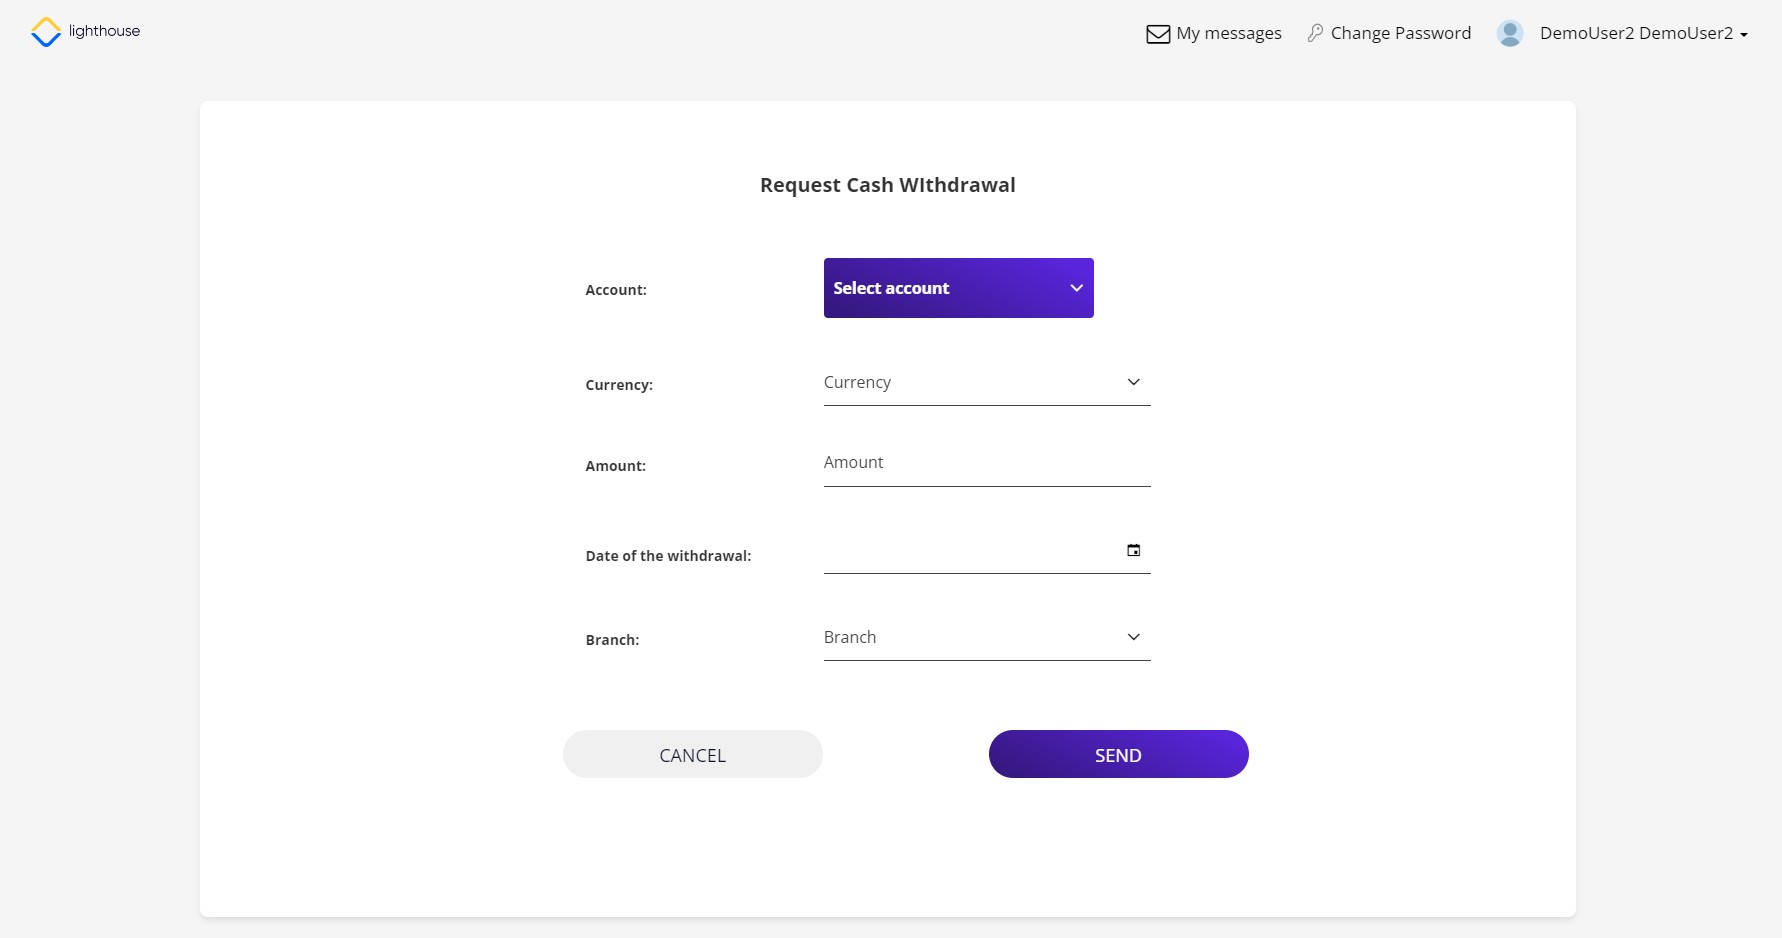Expand the Currency dropdown
Image resolution: width=1782 pixels, height=938 pixels.
[986, 383]
